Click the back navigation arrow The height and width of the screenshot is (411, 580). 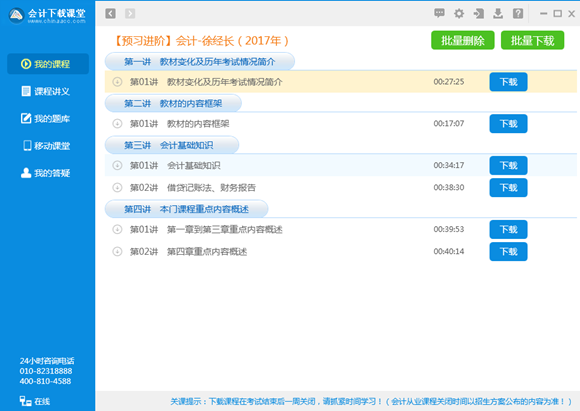tap(110, 14)
